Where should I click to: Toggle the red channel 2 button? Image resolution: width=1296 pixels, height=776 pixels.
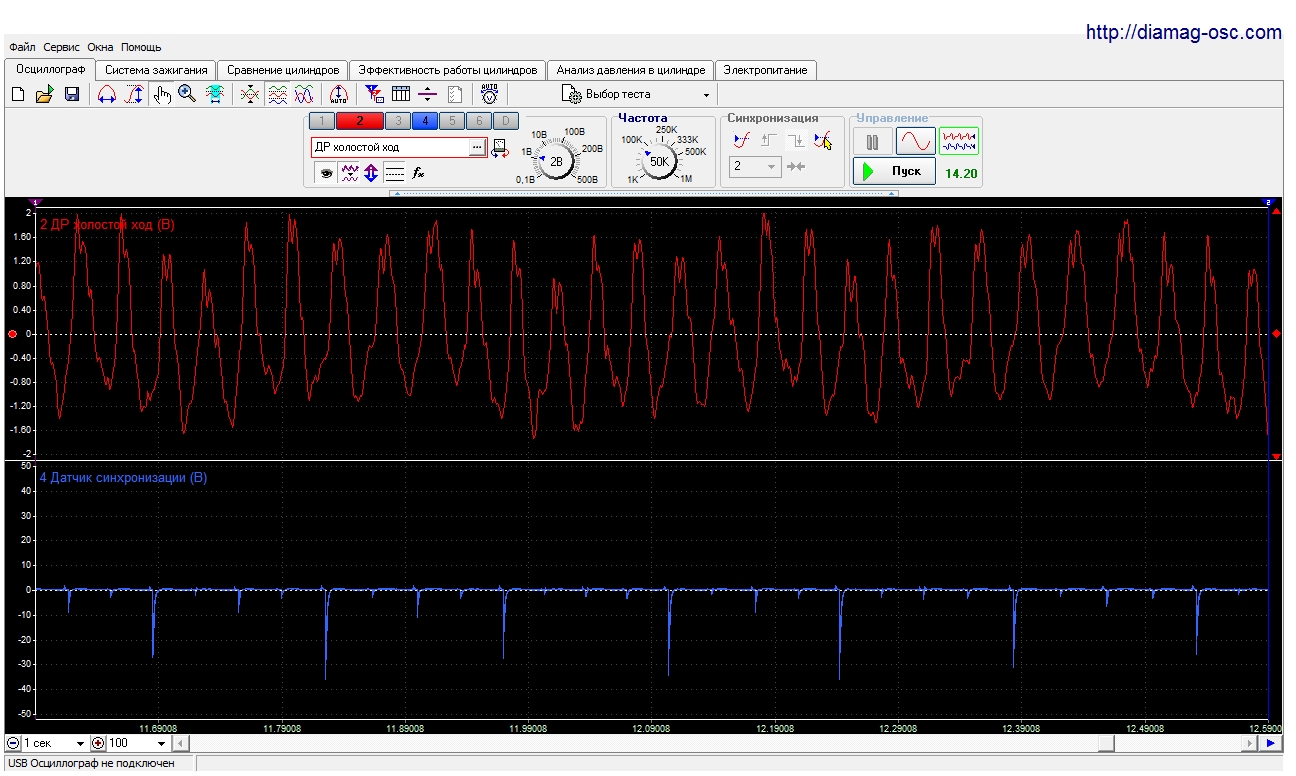tap(359, 121)
